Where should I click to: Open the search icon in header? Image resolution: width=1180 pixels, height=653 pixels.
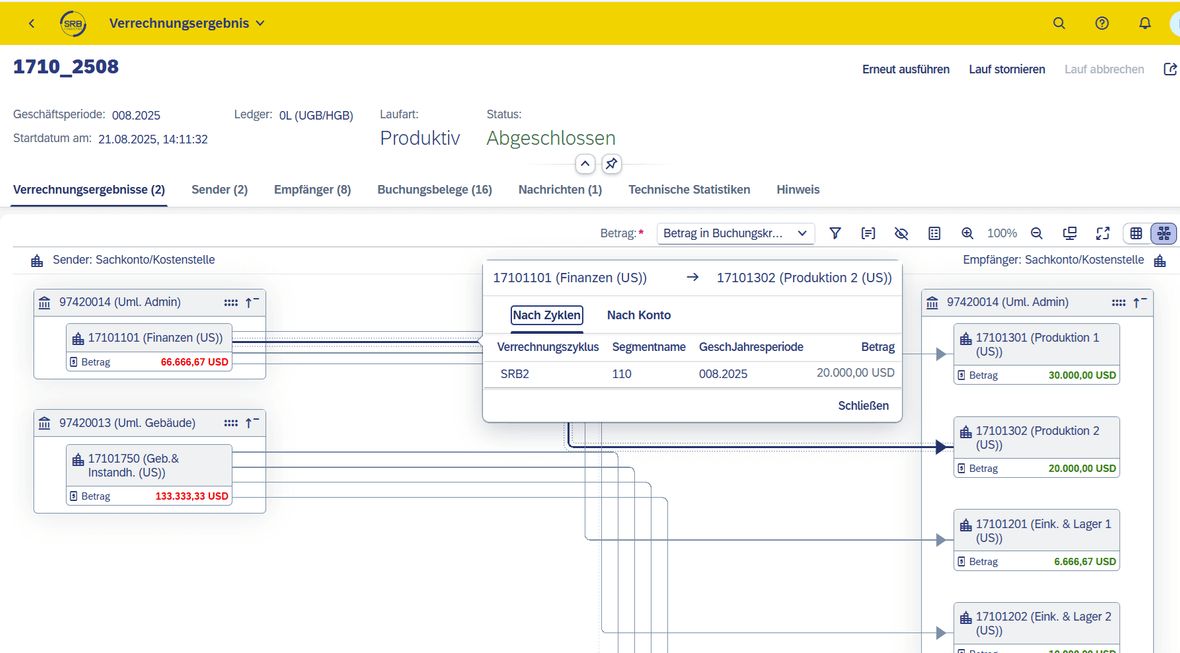pyautogui.click(x=1059, y=23)
